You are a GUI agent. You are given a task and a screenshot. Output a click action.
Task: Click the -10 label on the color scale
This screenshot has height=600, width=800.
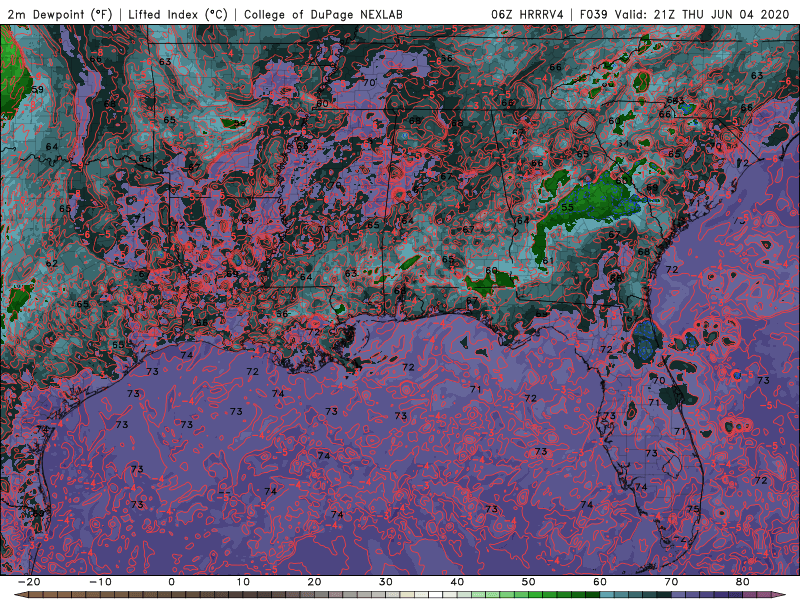100,582
